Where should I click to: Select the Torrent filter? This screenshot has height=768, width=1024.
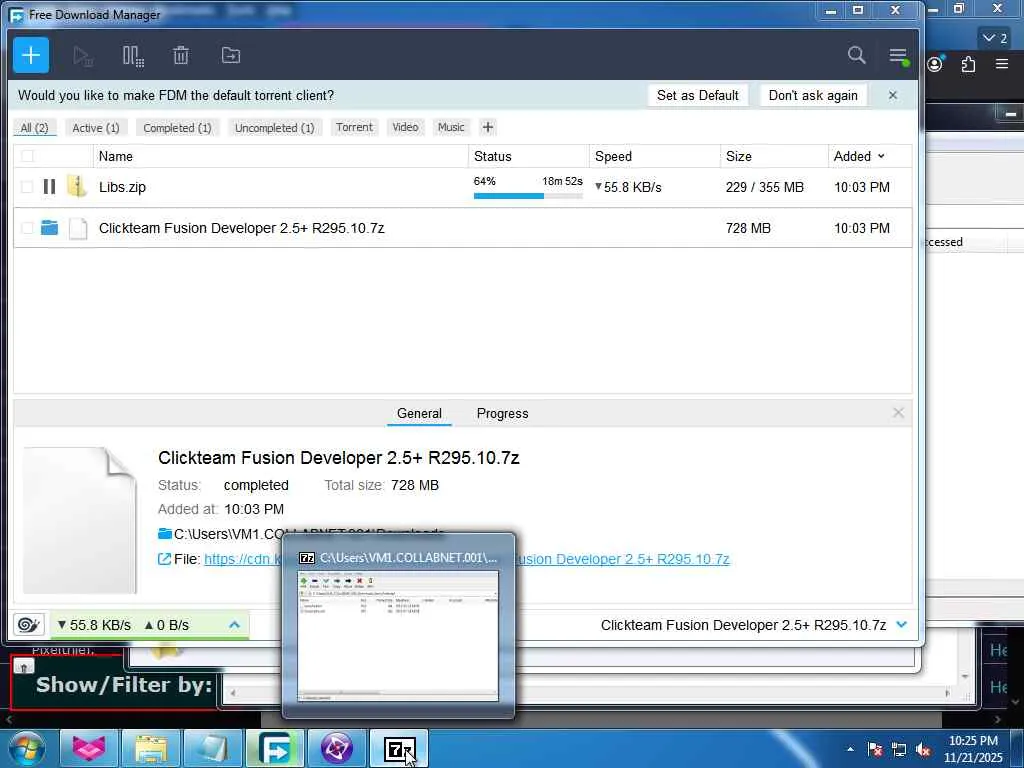click(354, 127)
